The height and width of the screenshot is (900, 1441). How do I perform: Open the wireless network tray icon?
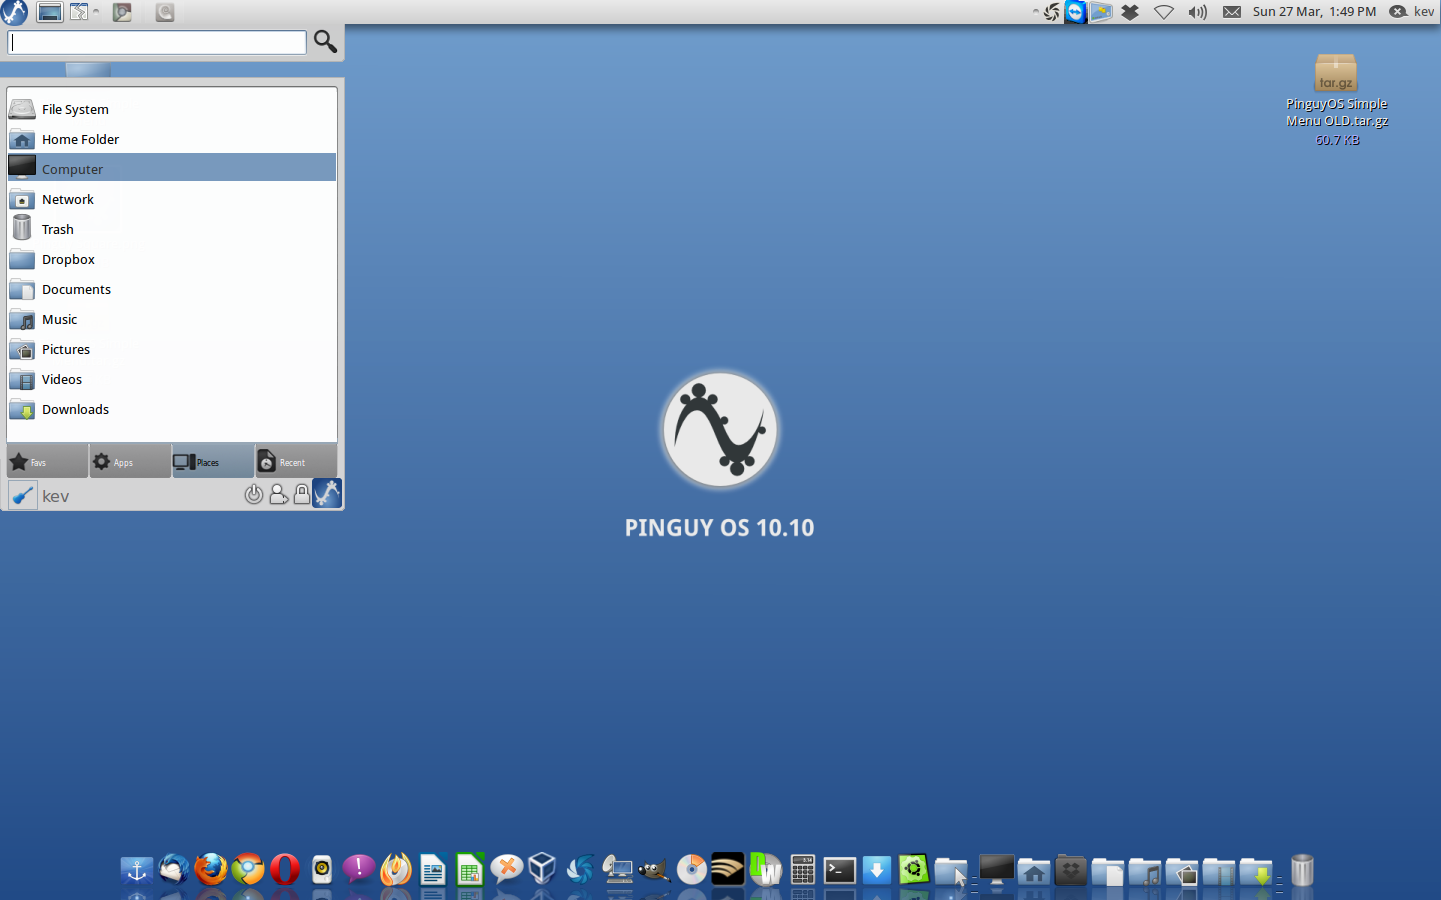point(1164,12)
